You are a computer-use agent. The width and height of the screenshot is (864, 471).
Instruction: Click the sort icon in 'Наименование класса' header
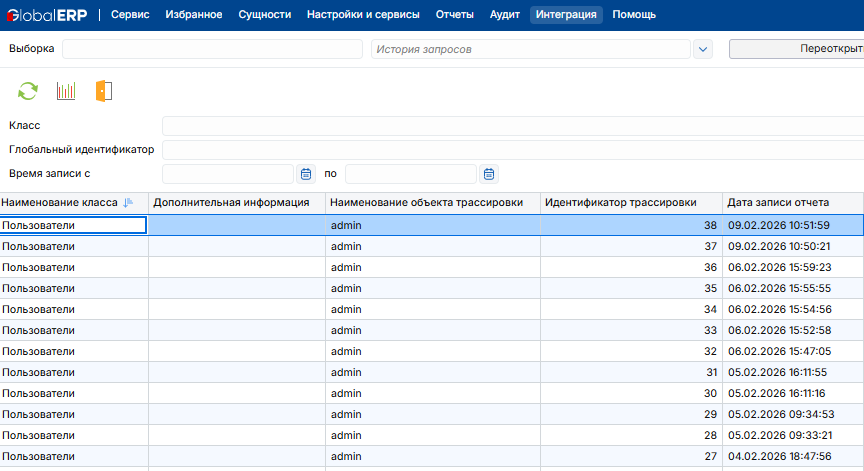(128, 203)
